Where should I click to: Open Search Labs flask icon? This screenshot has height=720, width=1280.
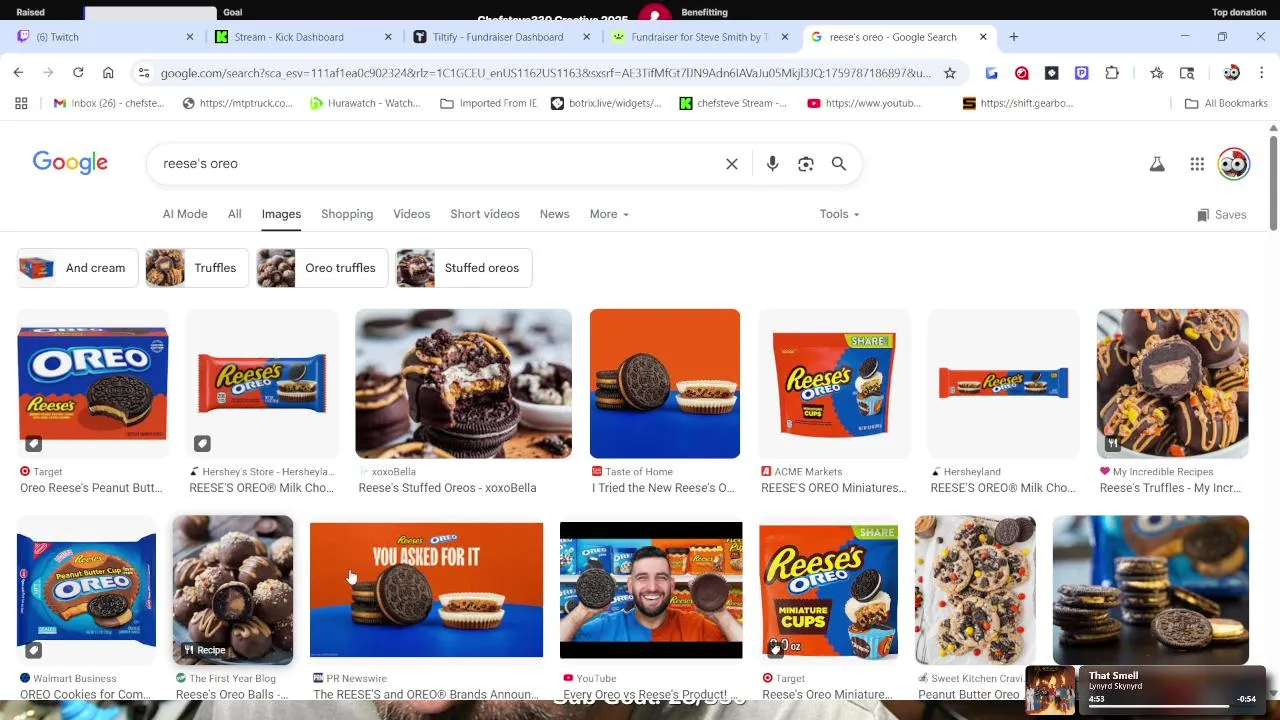coord(1157,164)
